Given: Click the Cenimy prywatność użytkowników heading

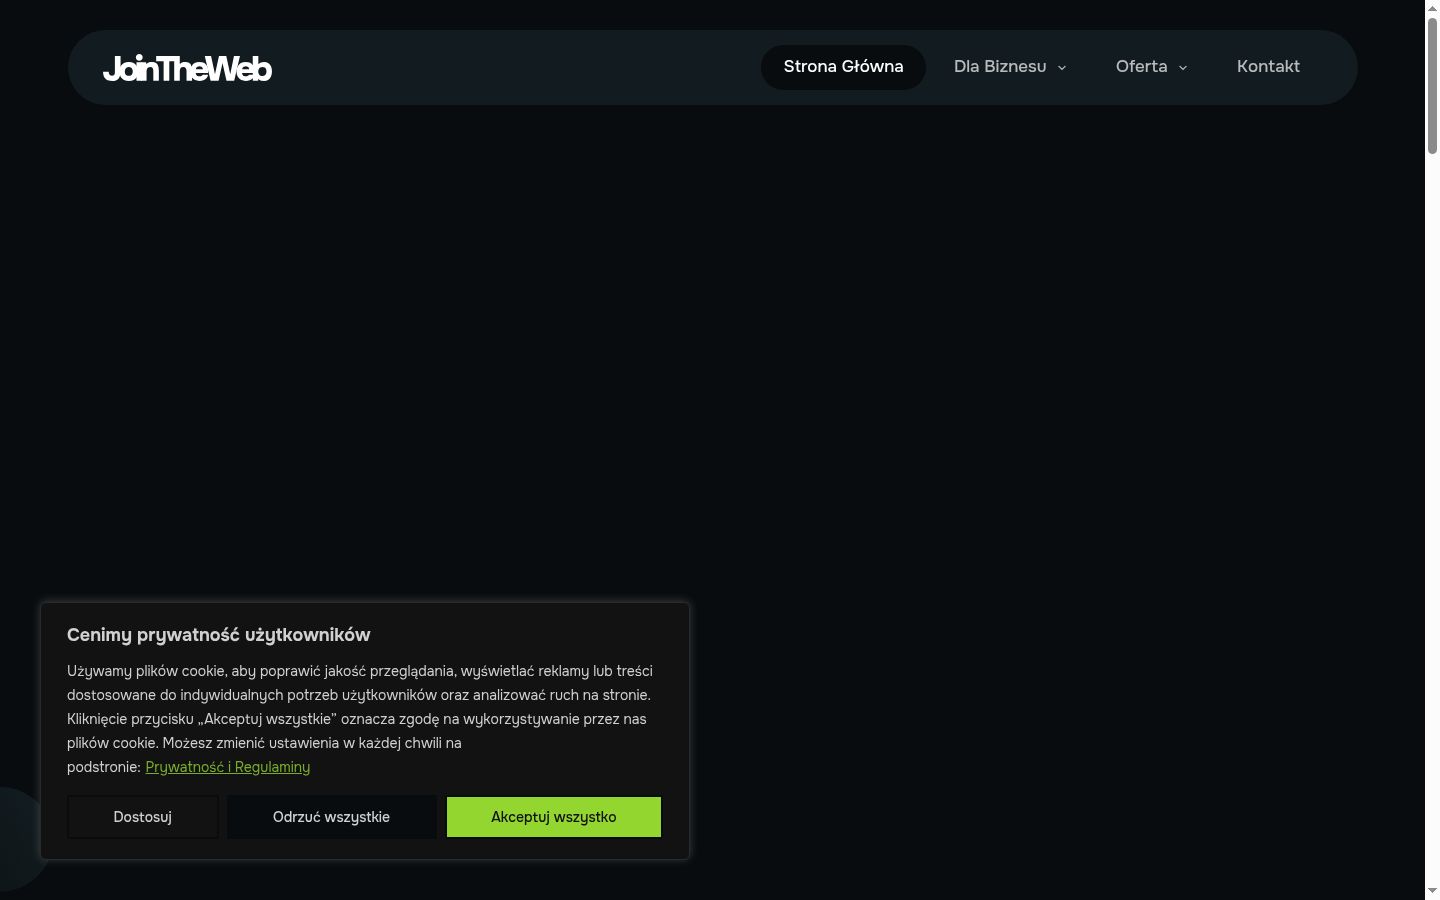Looking at the screenshot, I should click(219, 635).
